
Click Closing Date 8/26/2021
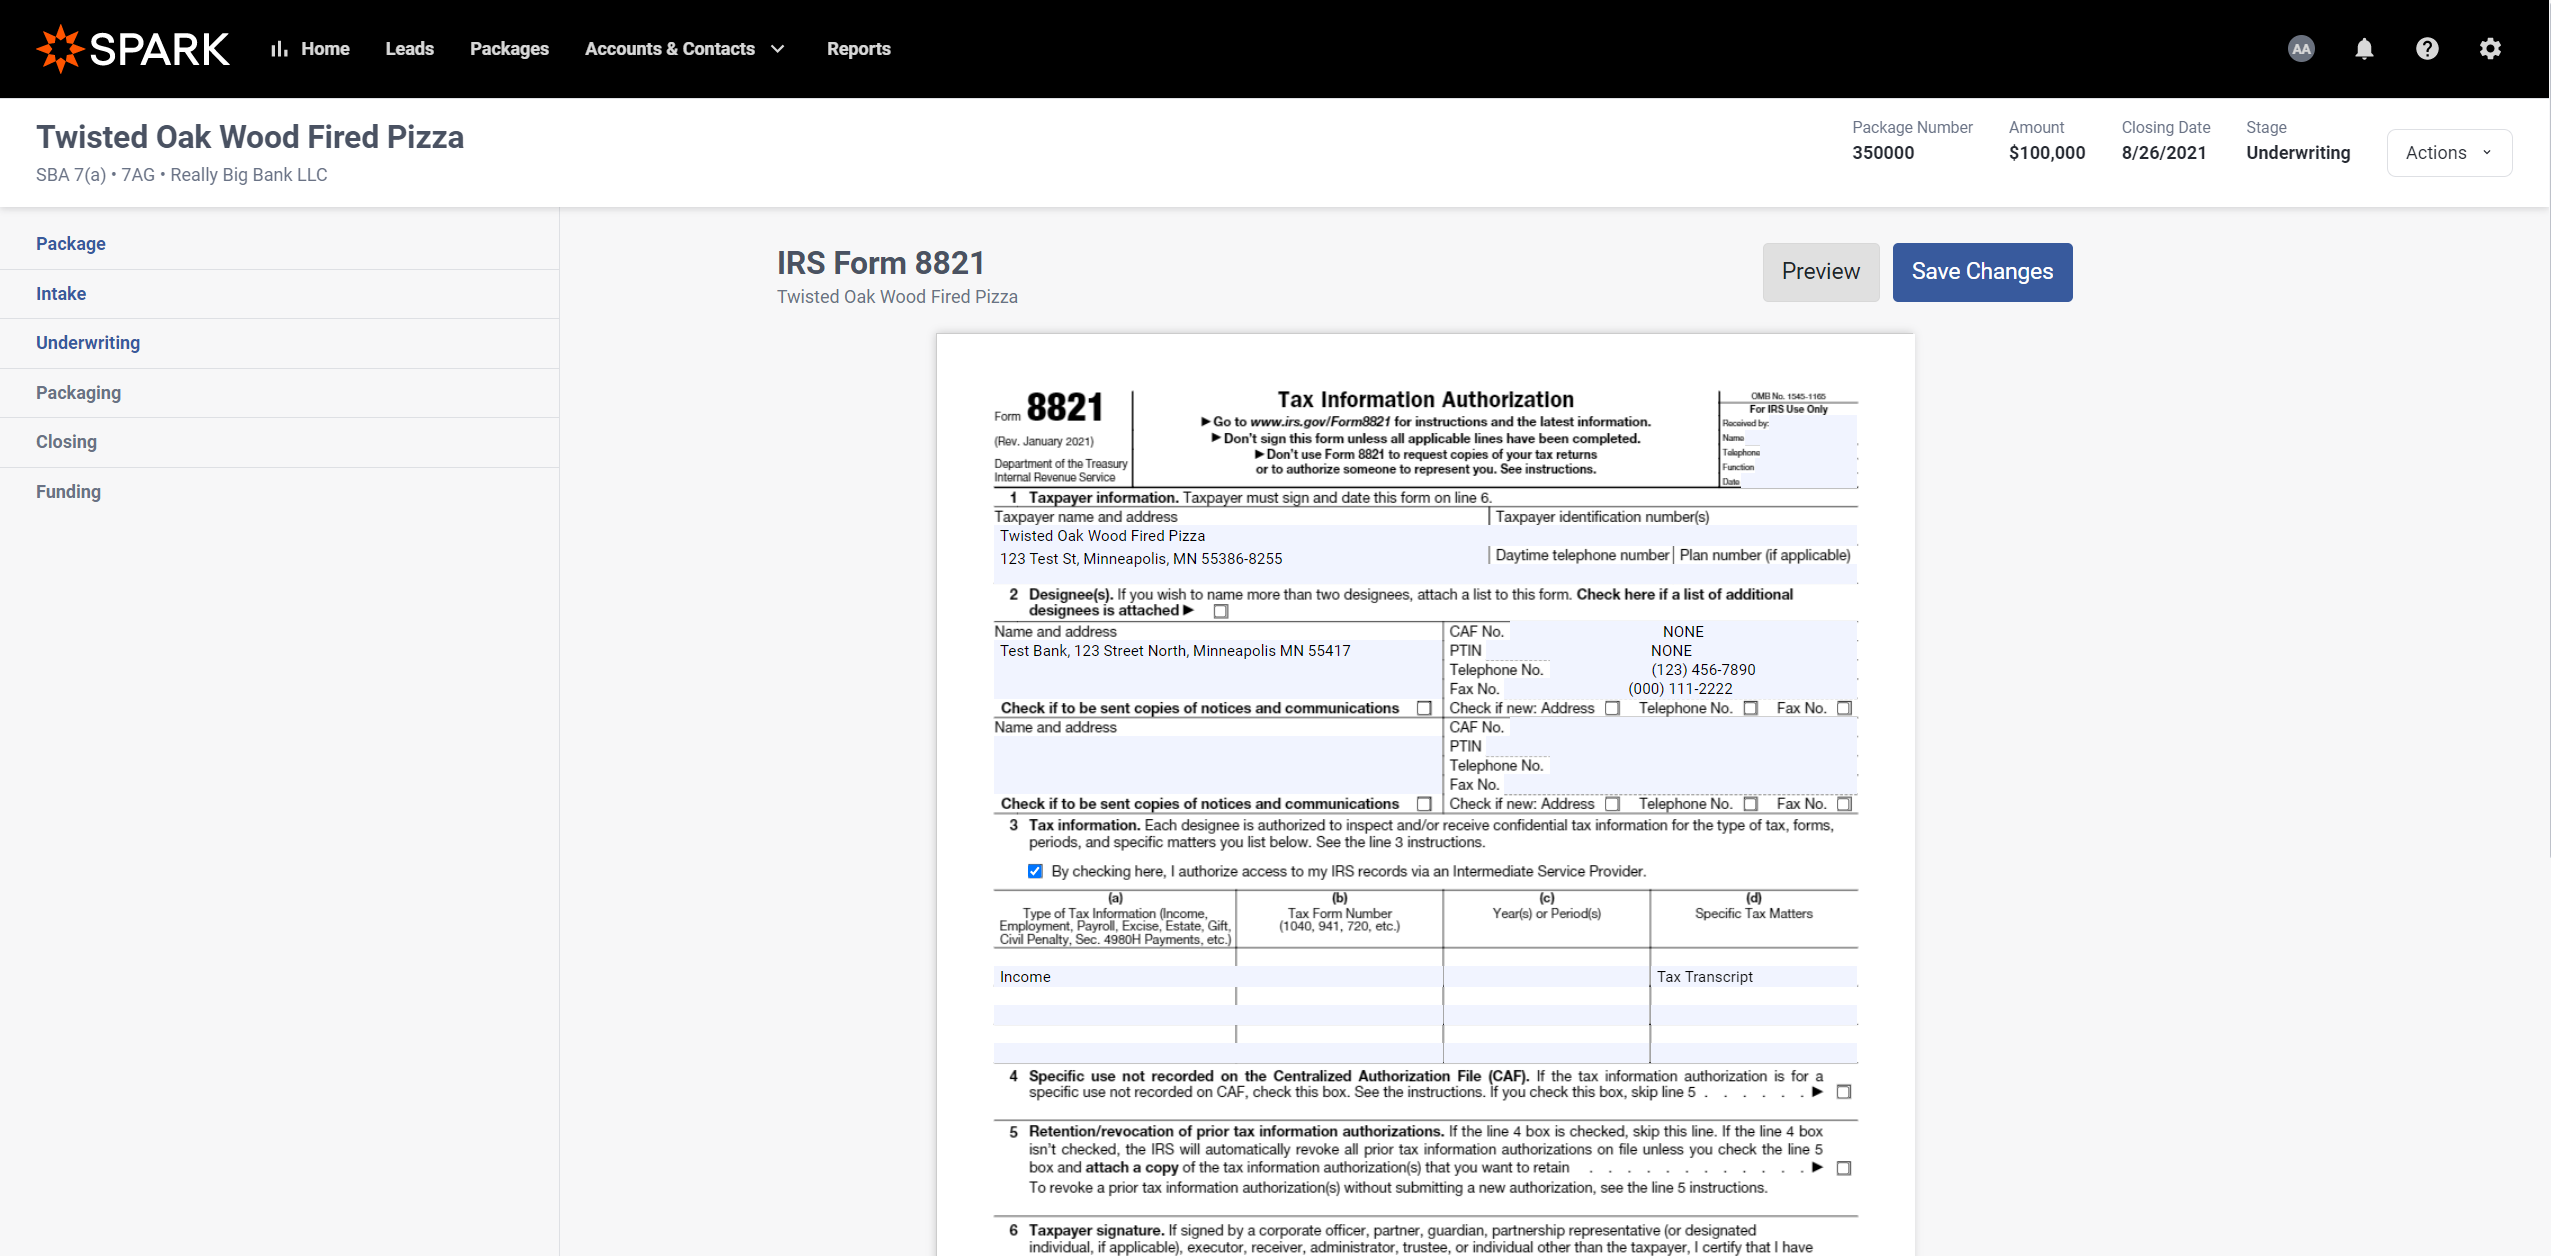(2164, 153)
